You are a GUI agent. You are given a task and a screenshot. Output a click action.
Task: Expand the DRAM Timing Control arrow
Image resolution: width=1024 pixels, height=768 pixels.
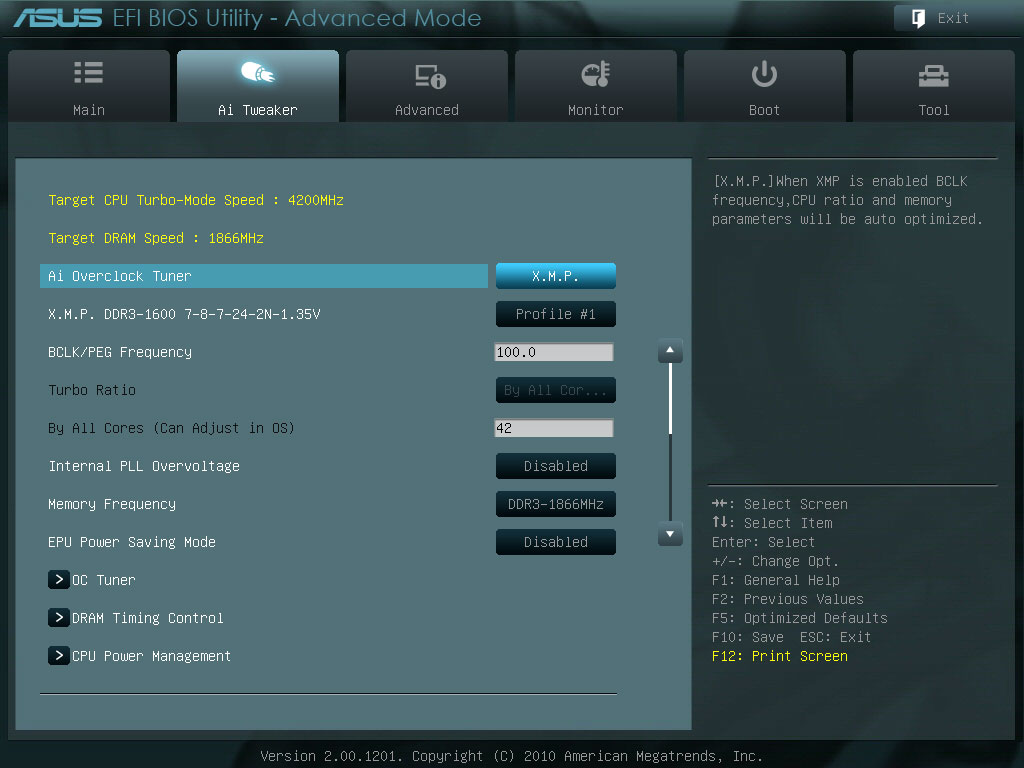click(59, 617)
